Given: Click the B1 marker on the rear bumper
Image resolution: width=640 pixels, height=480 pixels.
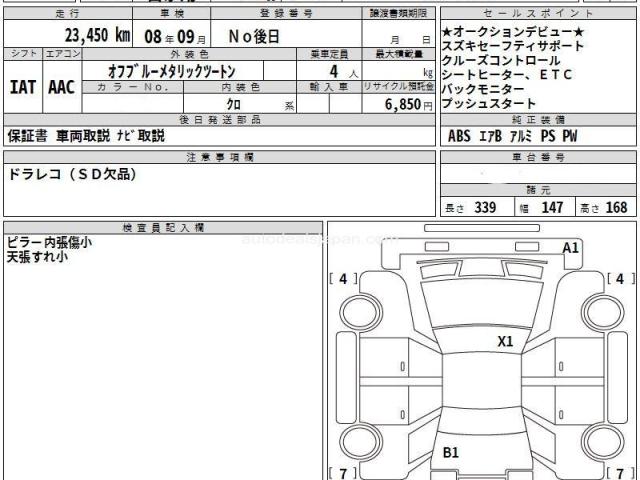Looking at the screenshot, I should click(x=451, y=453).
